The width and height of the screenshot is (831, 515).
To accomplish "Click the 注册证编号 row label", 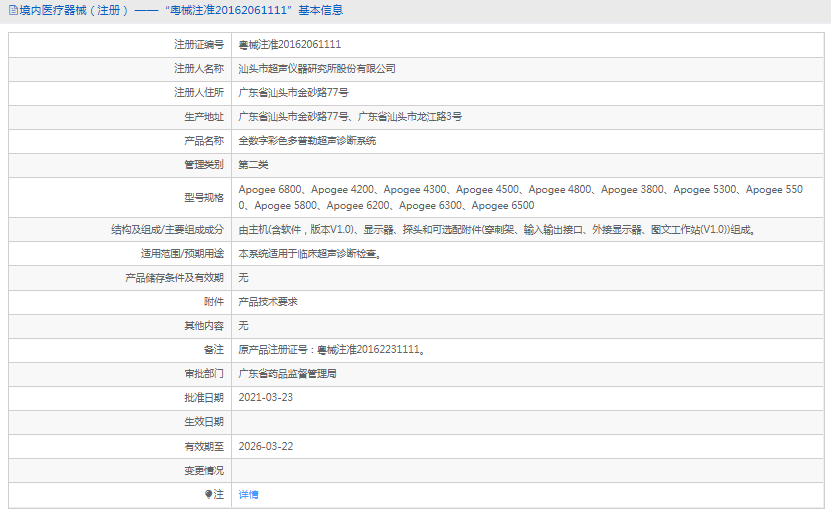I will (x=199, y=45).
